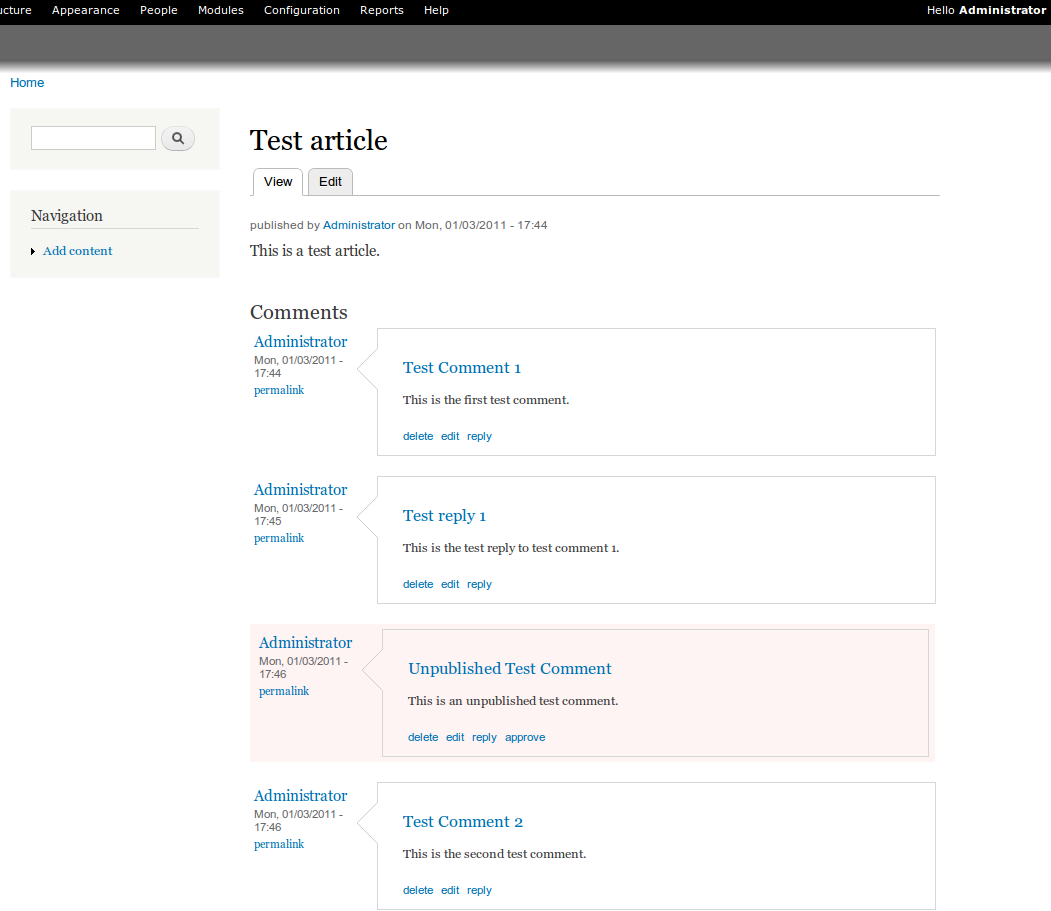Viewport: 1051px width, 911px height.
Task: Open the Appearance admin menu
Action: tap(85, 10)
